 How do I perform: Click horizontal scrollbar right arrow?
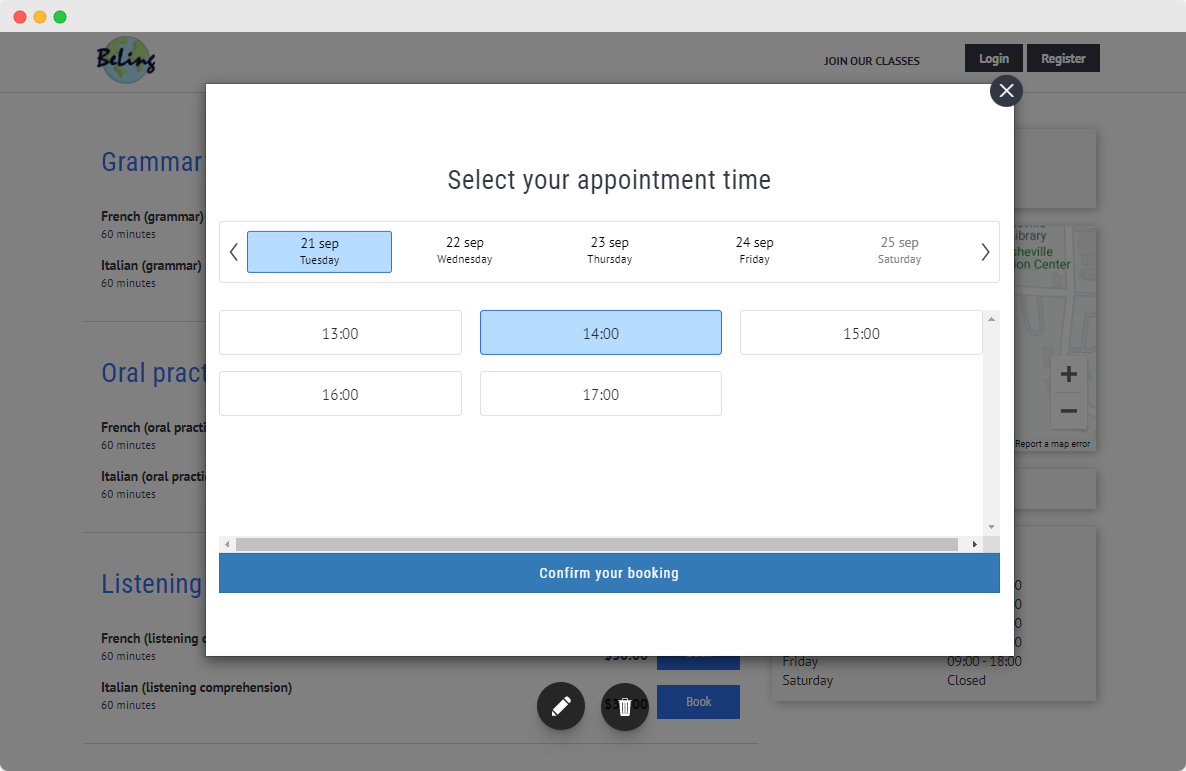coord(974,545)
